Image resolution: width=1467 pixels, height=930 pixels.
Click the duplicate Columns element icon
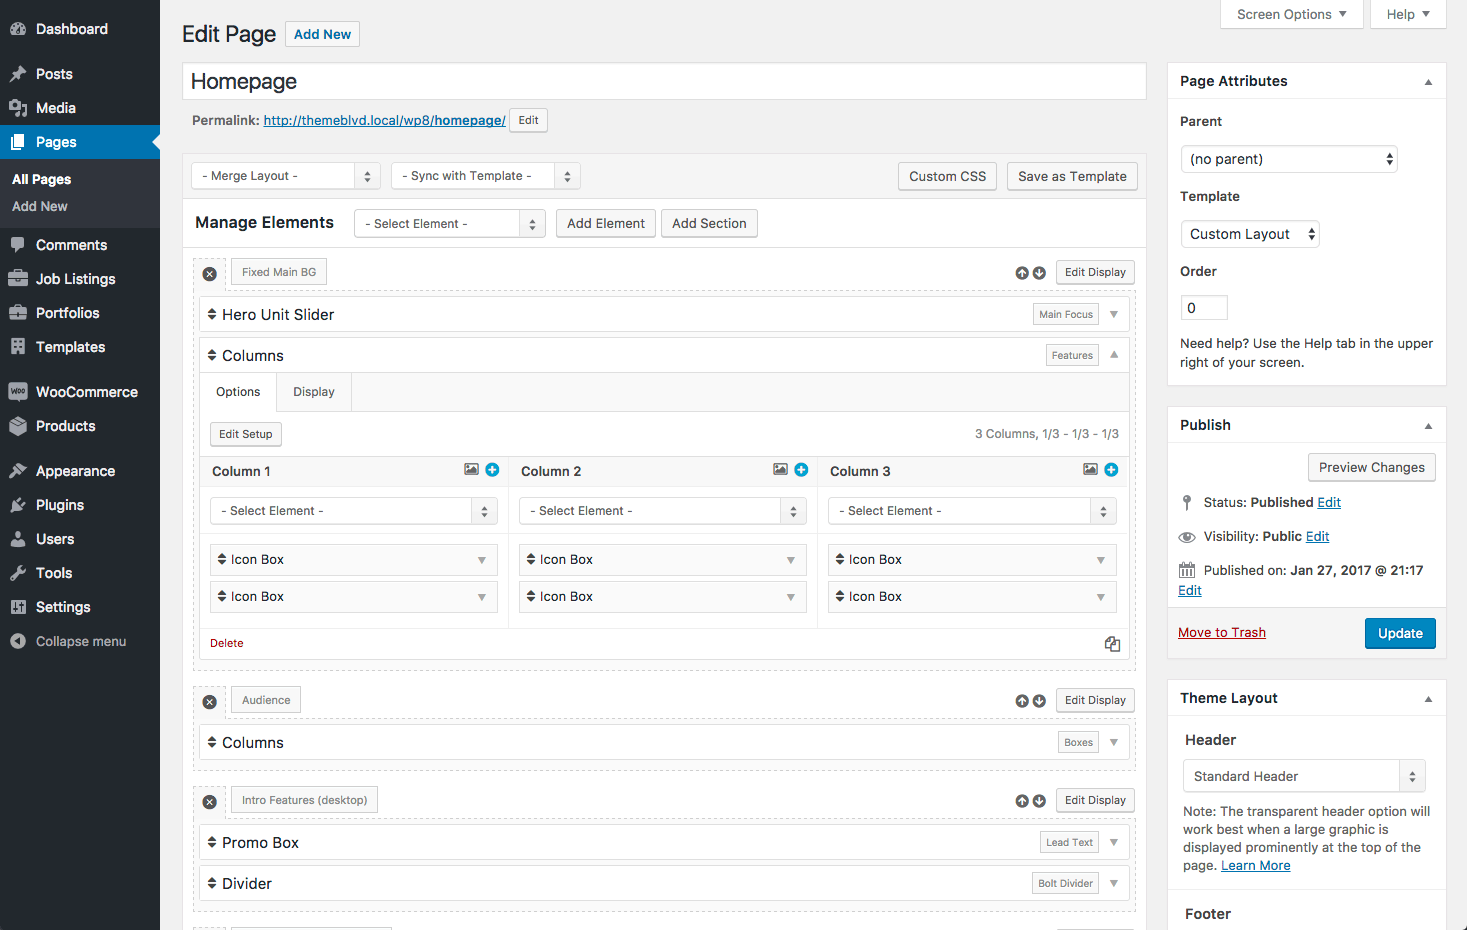pos(1112,644)
